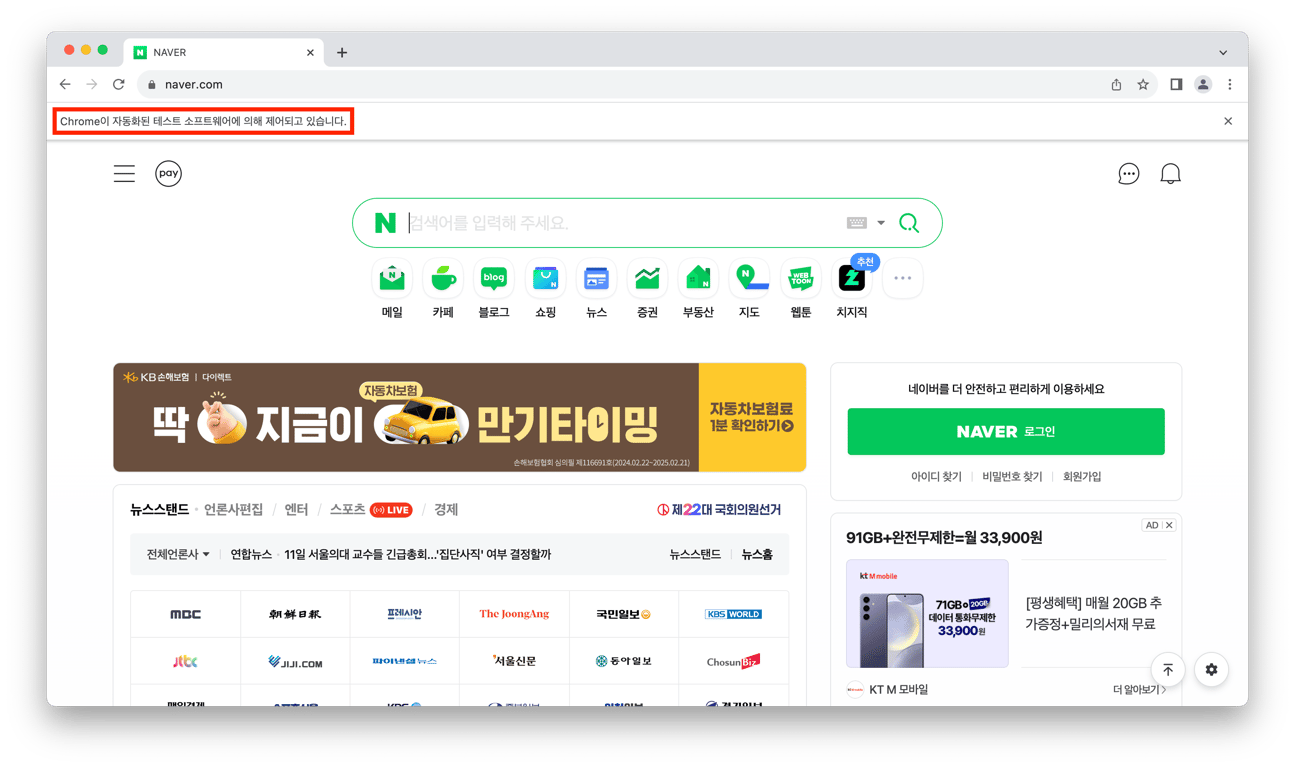Open the The JoongAng press logo
This screenshot has width=1295, height=768.
click(514, 614)
